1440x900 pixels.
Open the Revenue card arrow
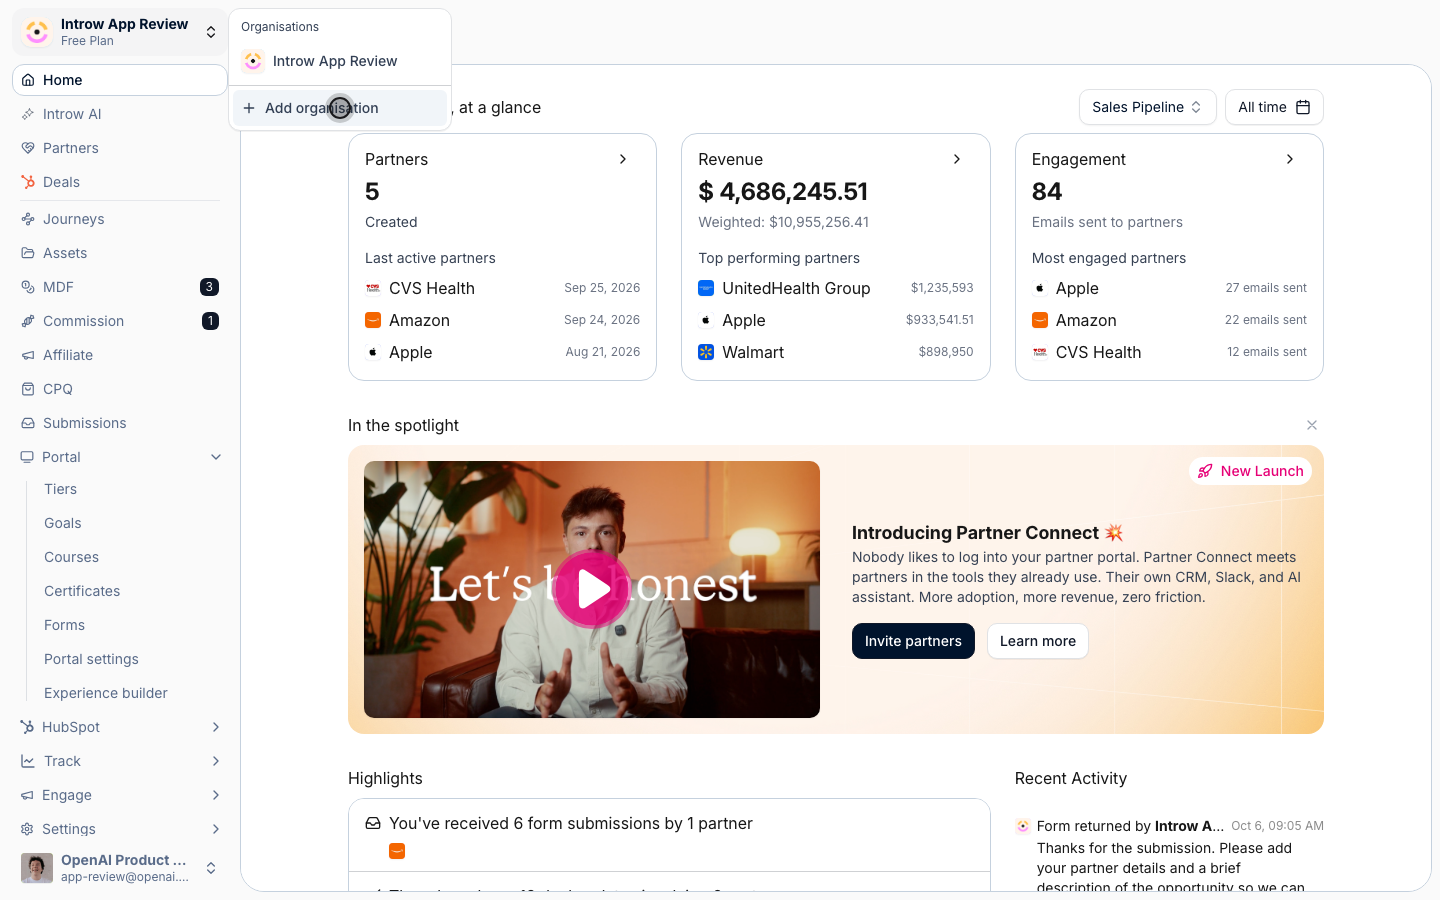tap(957, 159)
